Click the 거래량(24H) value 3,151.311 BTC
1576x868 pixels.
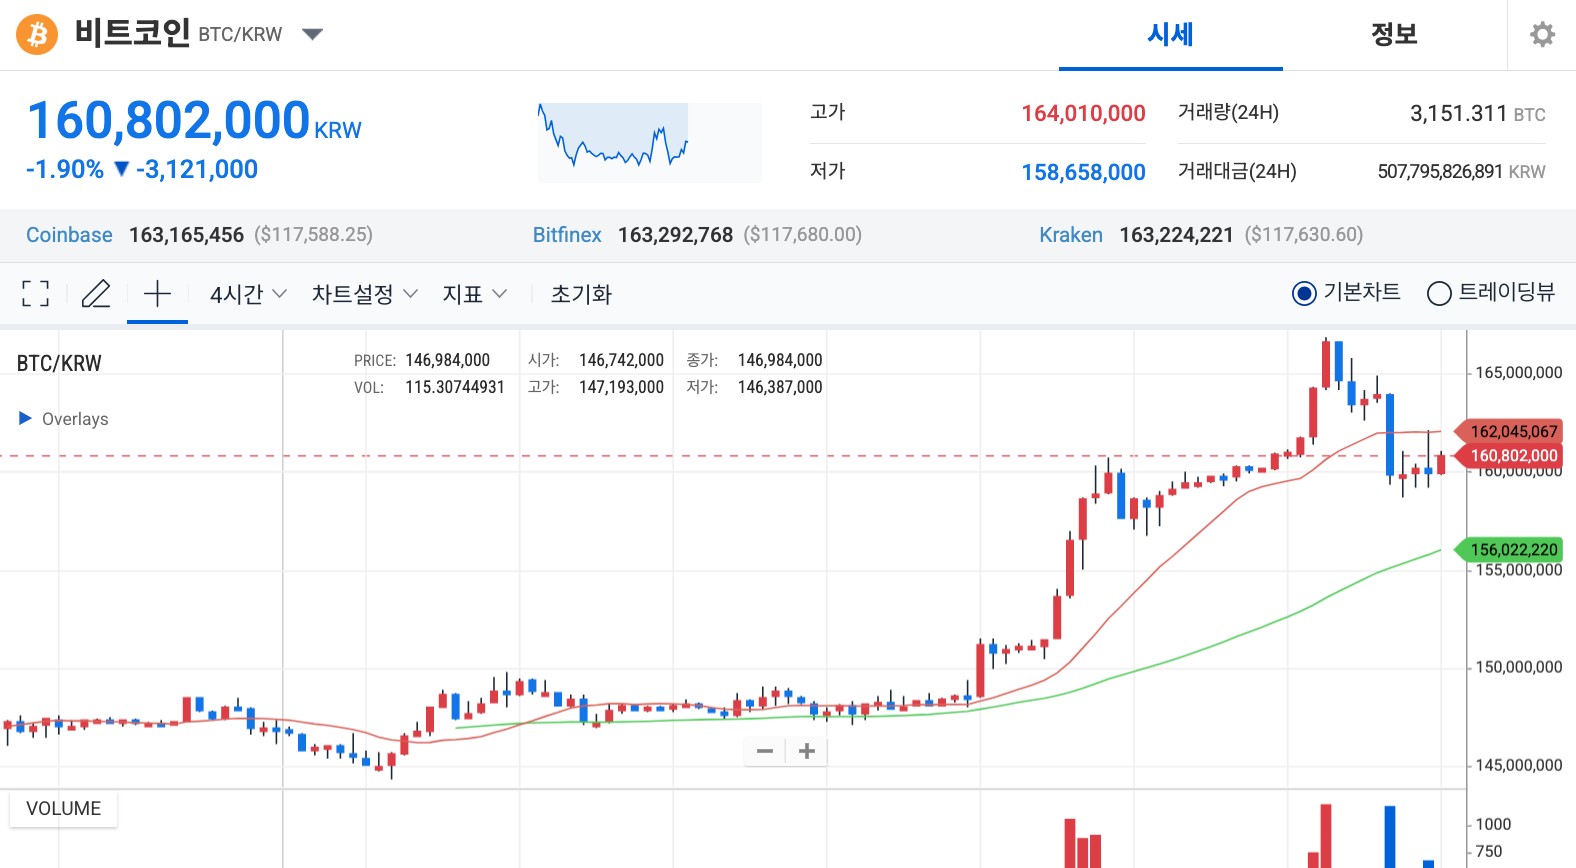pos(1477,113)
